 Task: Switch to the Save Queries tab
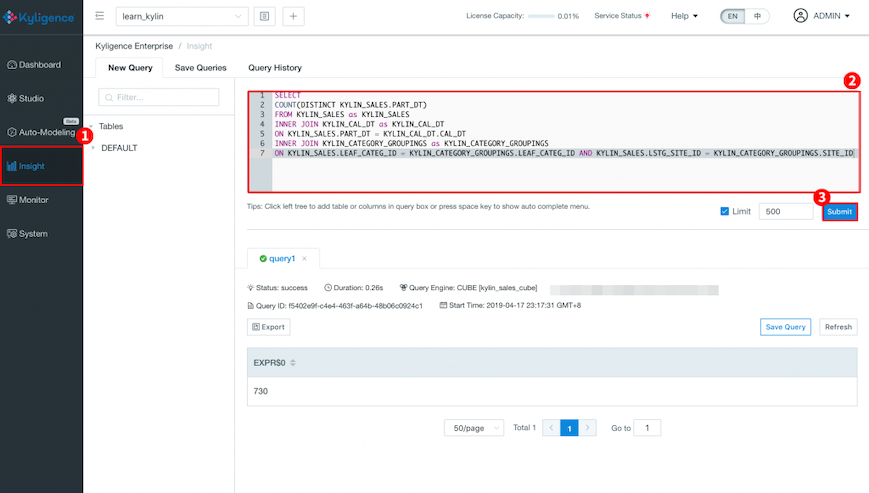(200, 68)
